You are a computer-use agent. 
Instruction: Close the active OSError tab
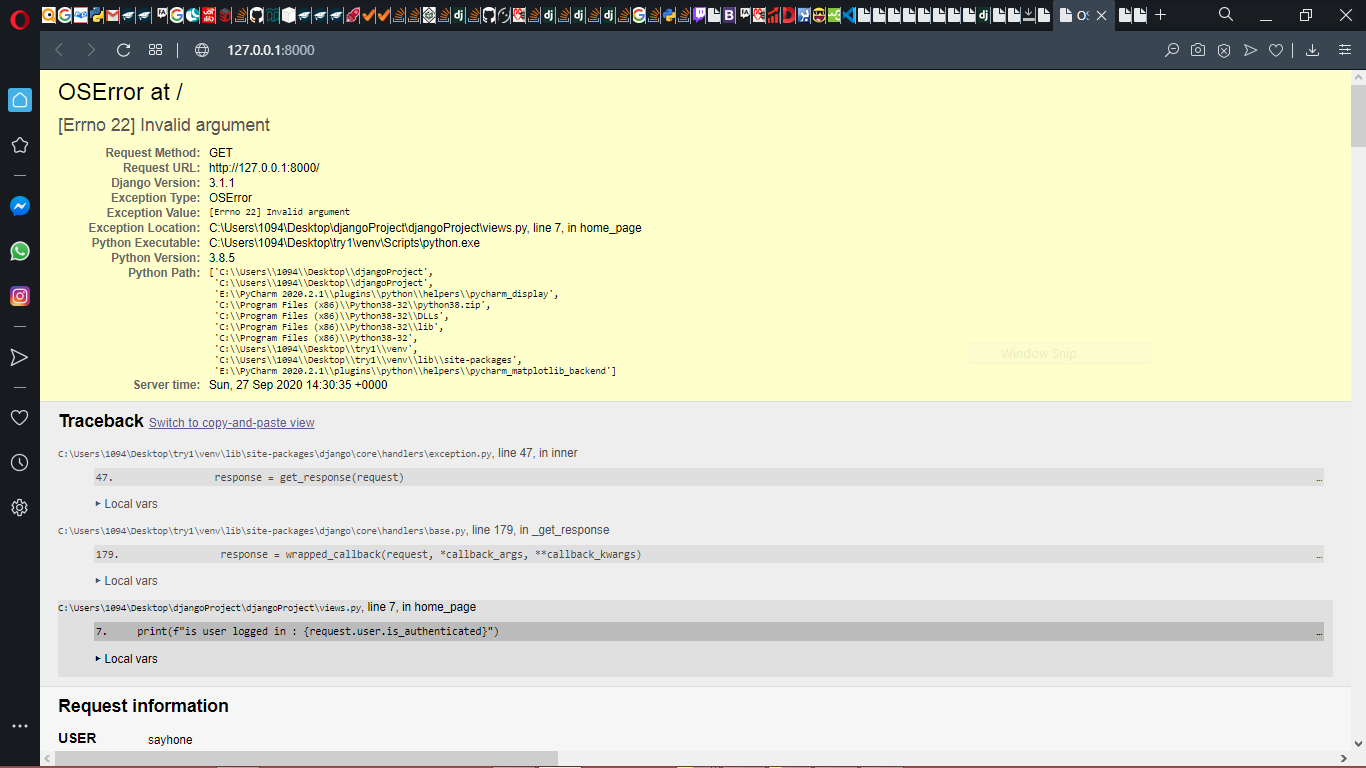point(1101,15)
